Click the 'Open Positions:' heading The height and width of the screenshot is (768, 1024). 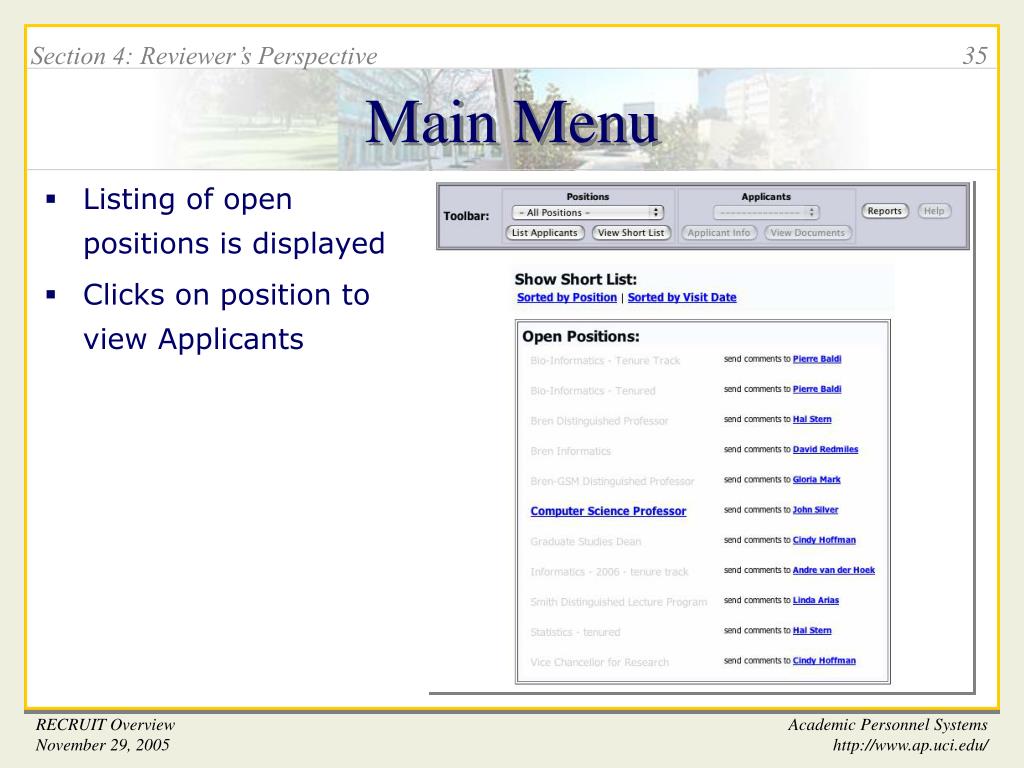pyautogui.click(x=581, y=336)
